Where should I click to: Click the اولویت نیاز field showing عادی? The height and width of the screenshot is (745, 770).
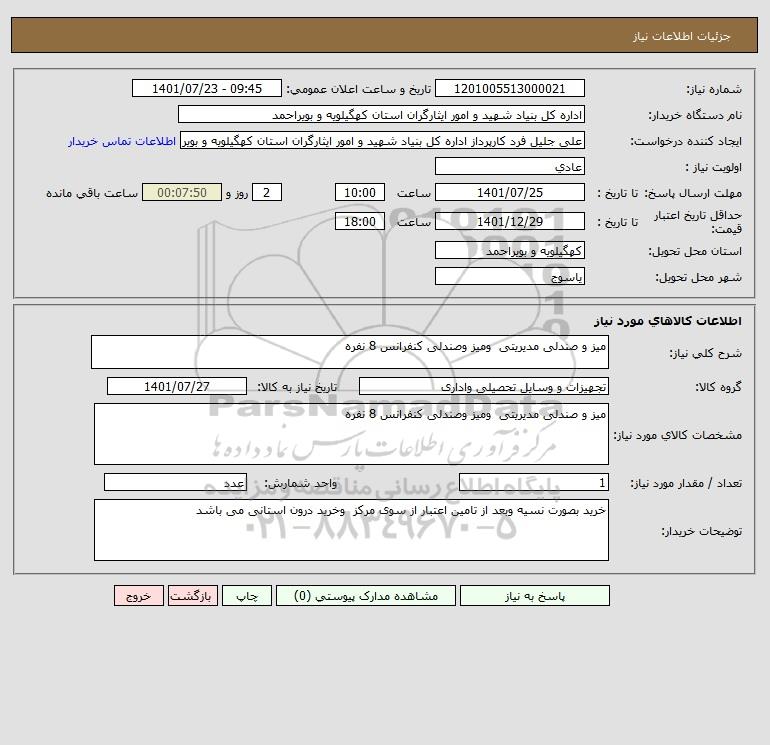[510, 167]
